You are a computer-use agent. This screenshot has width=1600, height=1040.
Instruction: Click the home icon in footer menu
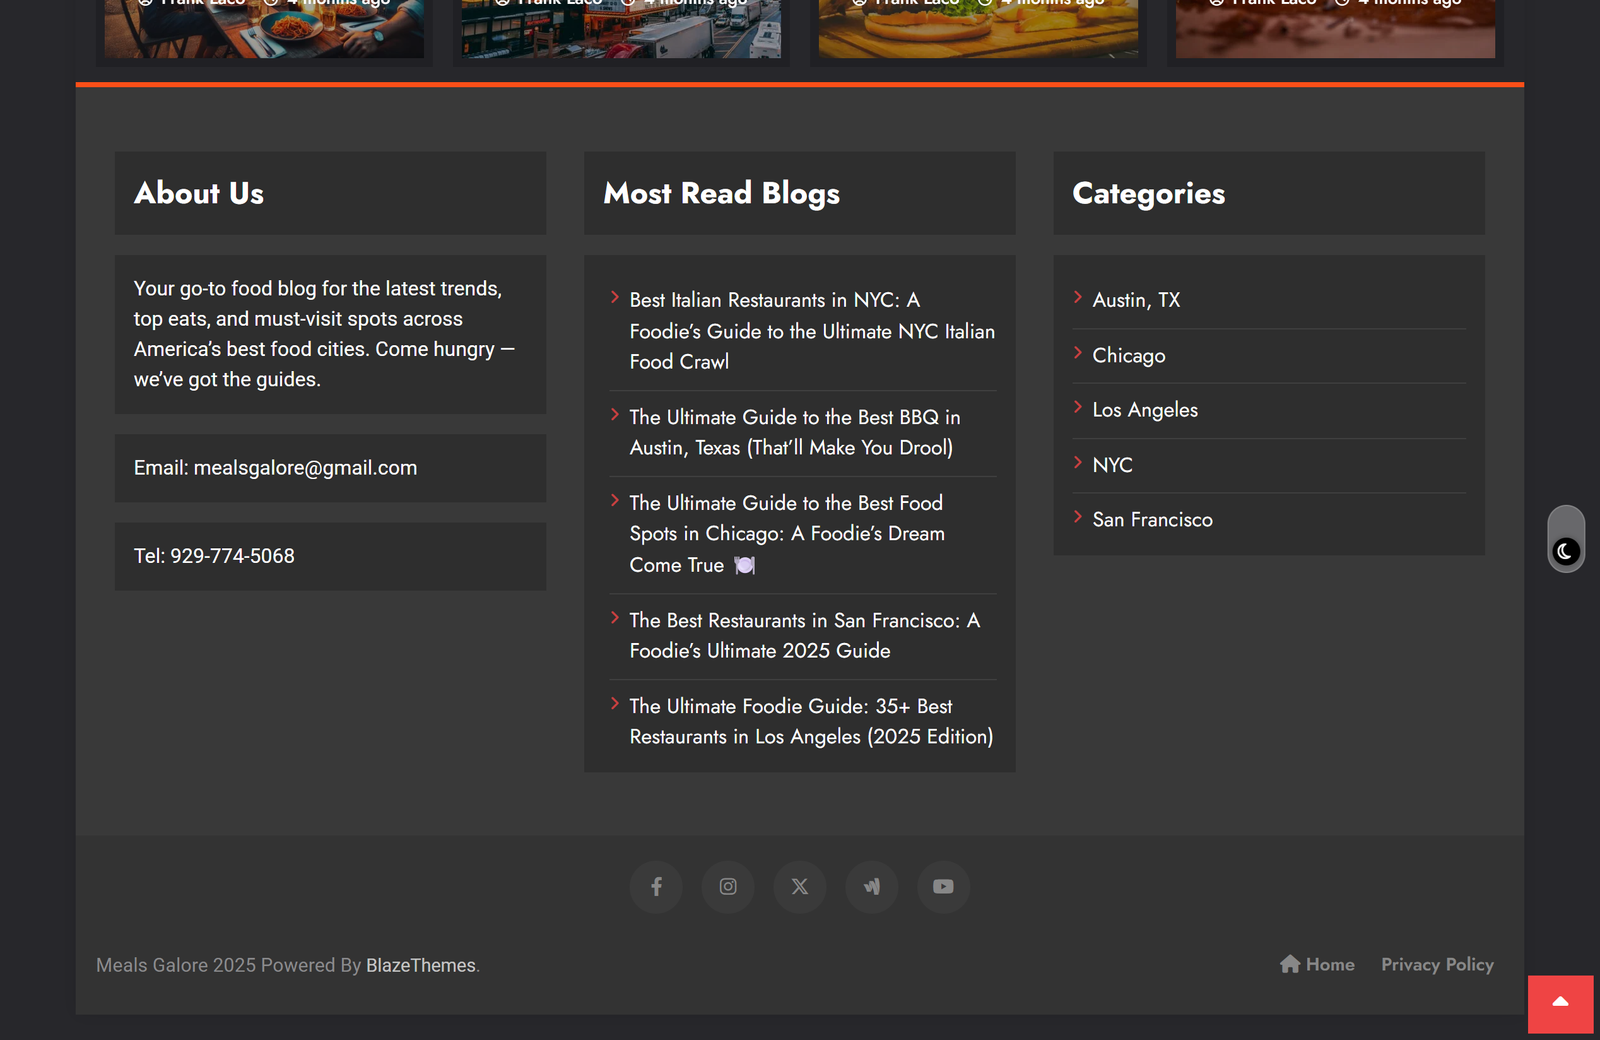click(x=1290, y=964)
